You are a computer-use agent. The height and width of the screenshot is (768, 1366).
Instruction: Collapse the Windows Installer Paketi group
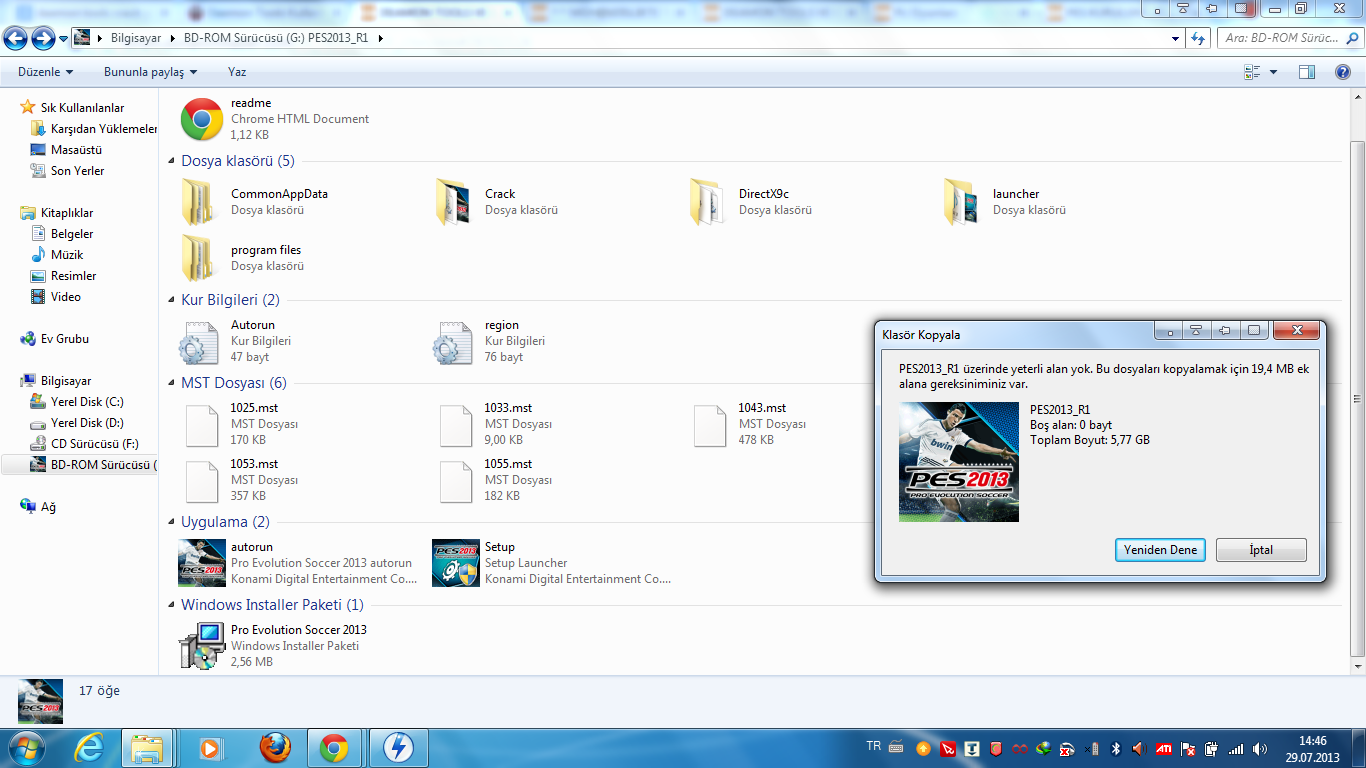click(x=173, y=605)
